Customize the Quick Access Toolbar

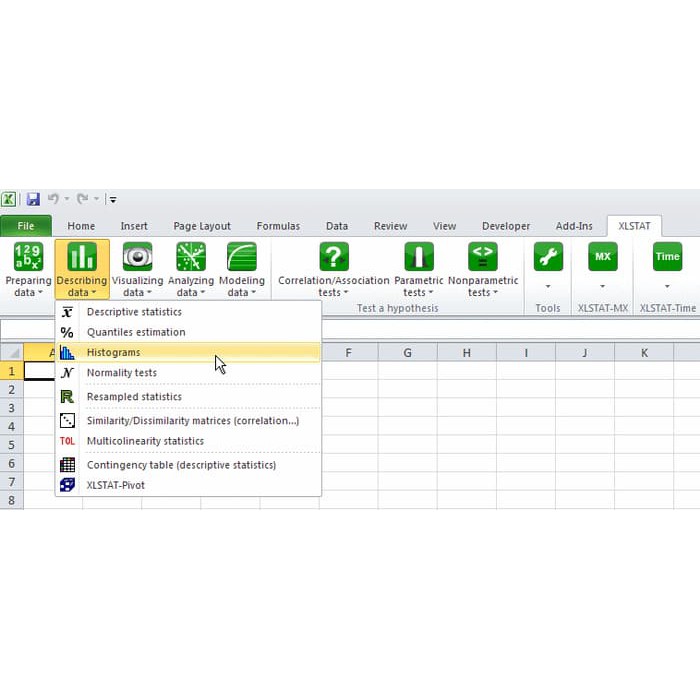coord(113,200)
